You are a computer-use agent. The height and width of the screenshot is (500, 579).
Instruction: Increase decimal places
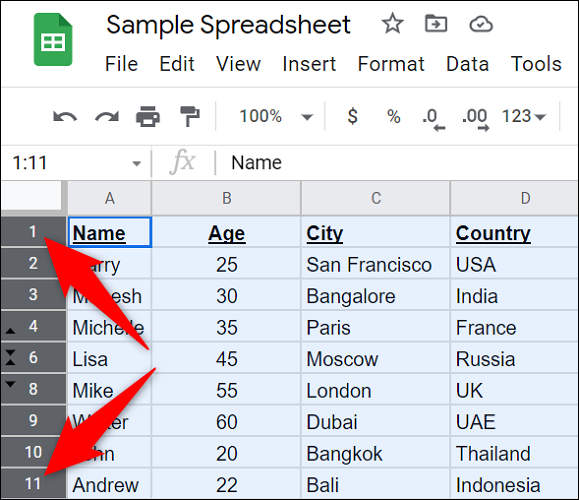click(x=475, y=120)
